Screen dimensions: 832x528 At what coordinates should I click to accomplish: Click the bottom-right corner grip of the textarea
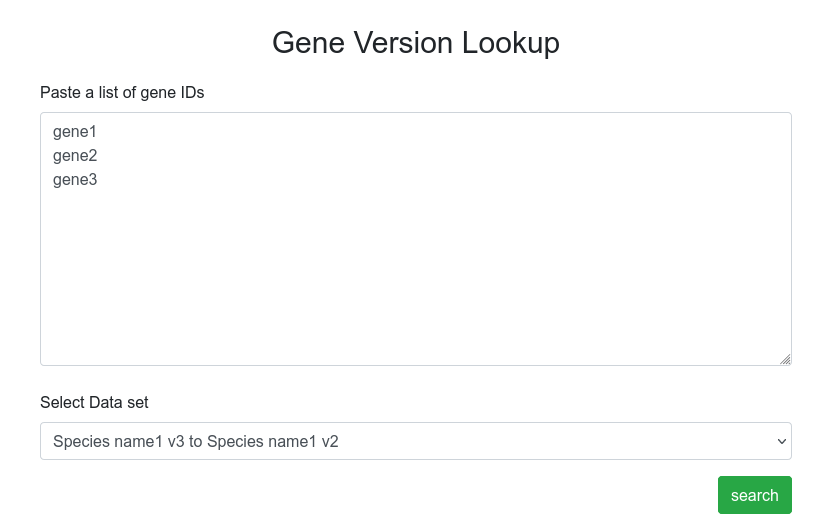(x=785, y=359)
